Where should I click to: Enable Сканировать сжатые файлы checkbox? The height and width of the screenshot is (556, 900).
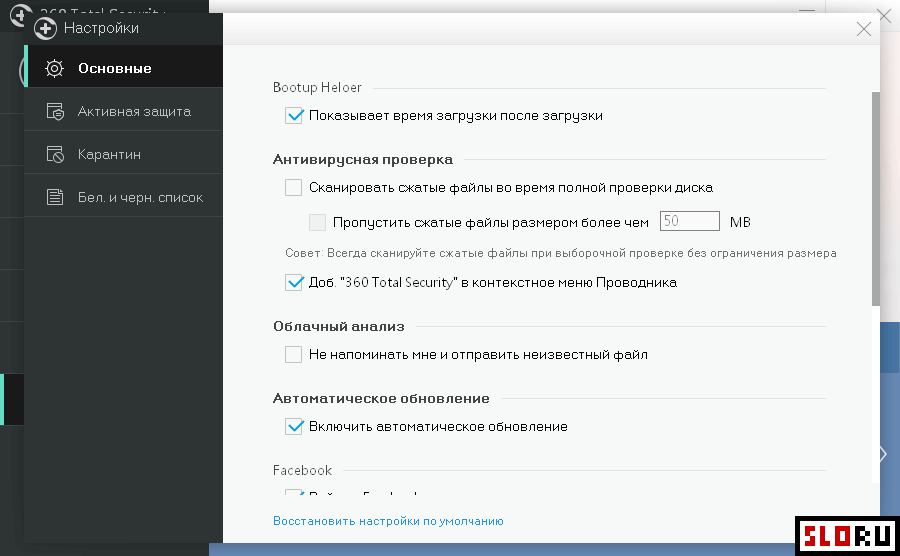[293, 187]
